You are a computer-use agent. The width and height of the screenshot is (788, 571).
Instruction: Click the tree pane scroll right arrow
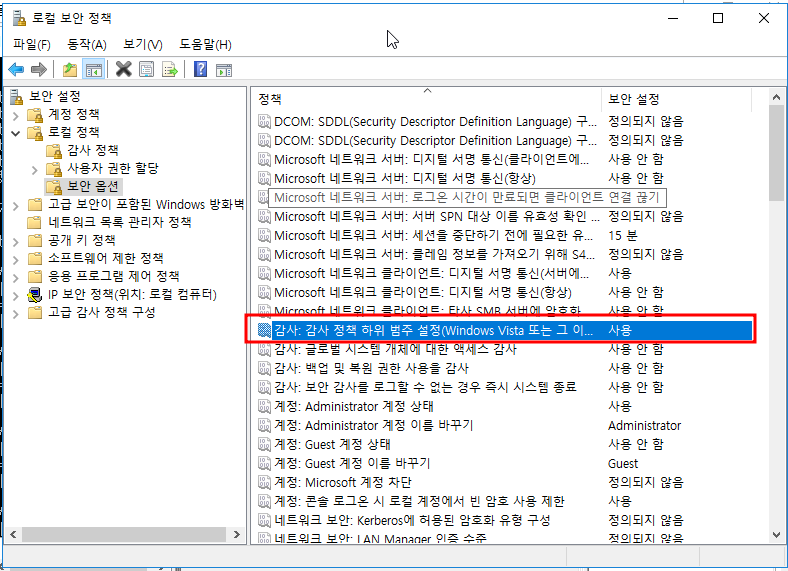click(237, 534)
